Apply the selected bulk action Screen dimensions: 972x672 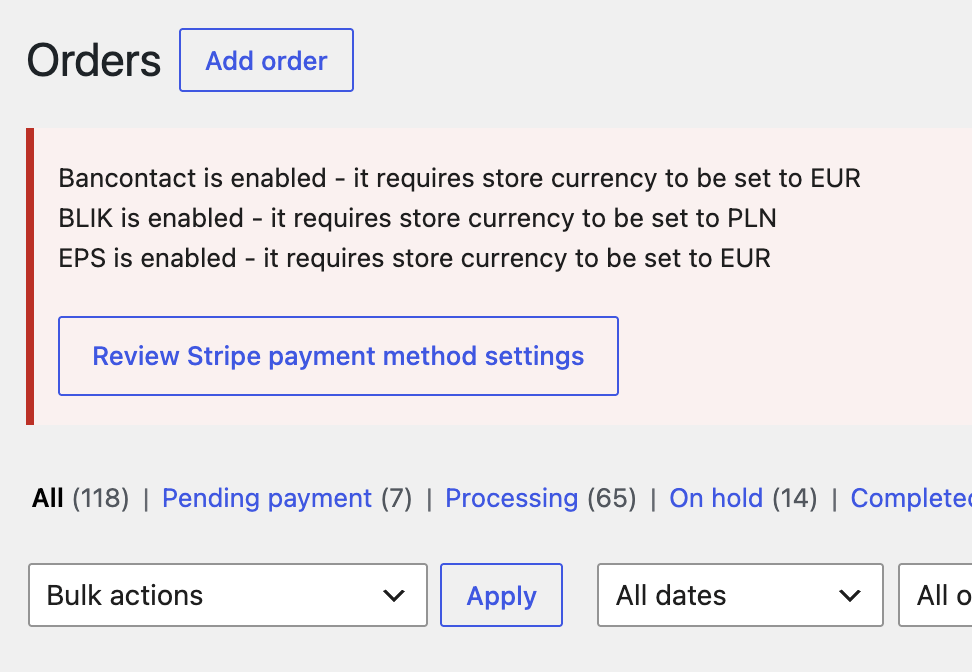tap(501, 595)
